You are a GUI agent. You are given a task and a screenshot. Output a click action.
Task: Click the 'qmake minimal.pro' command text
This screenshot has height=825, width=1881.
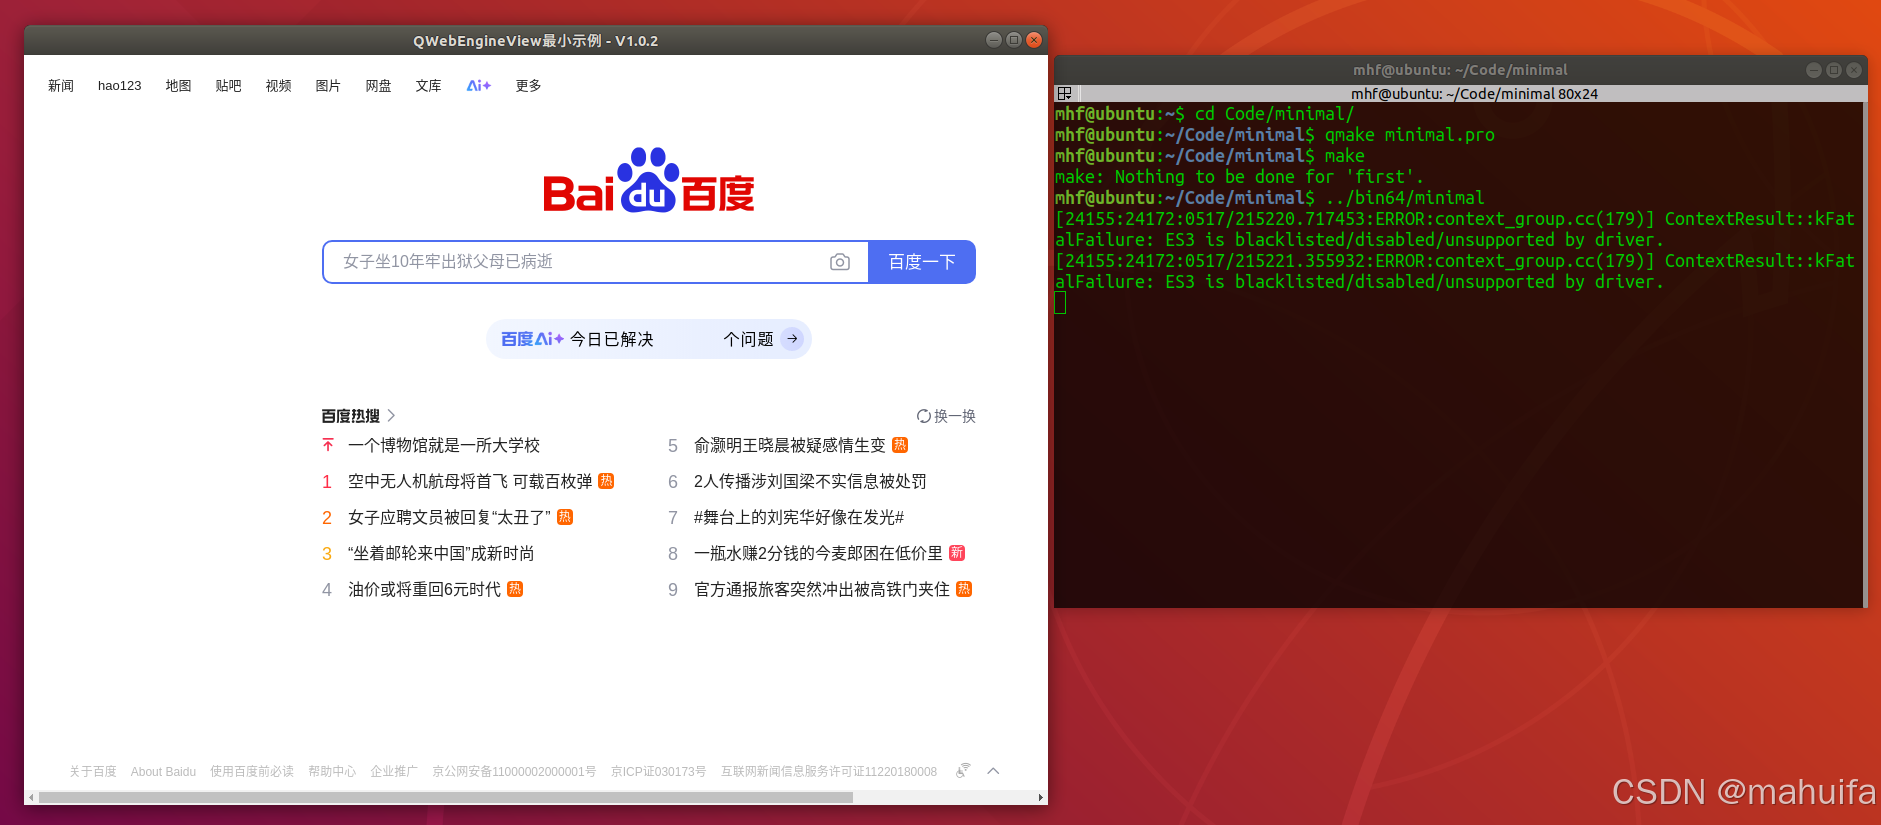point(1410,135)
